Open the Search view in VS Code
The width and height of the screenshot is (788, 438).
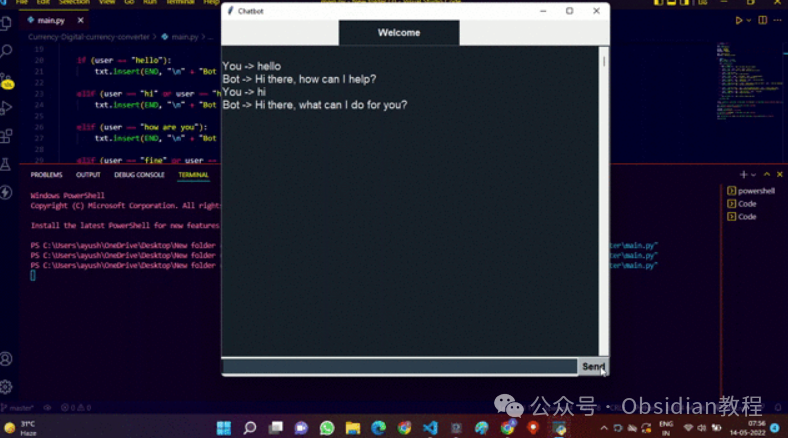(6, 51)
